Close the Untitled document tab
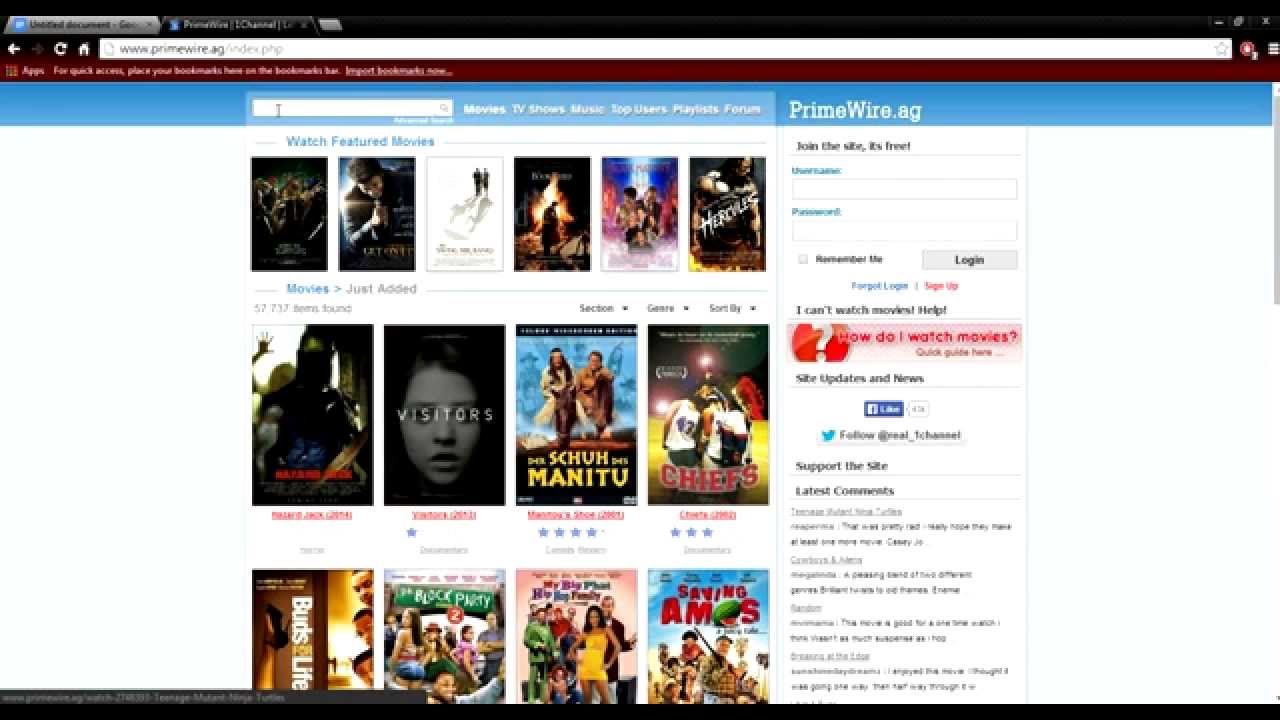The image size is (1280, 720). click(x=150, y=24)
